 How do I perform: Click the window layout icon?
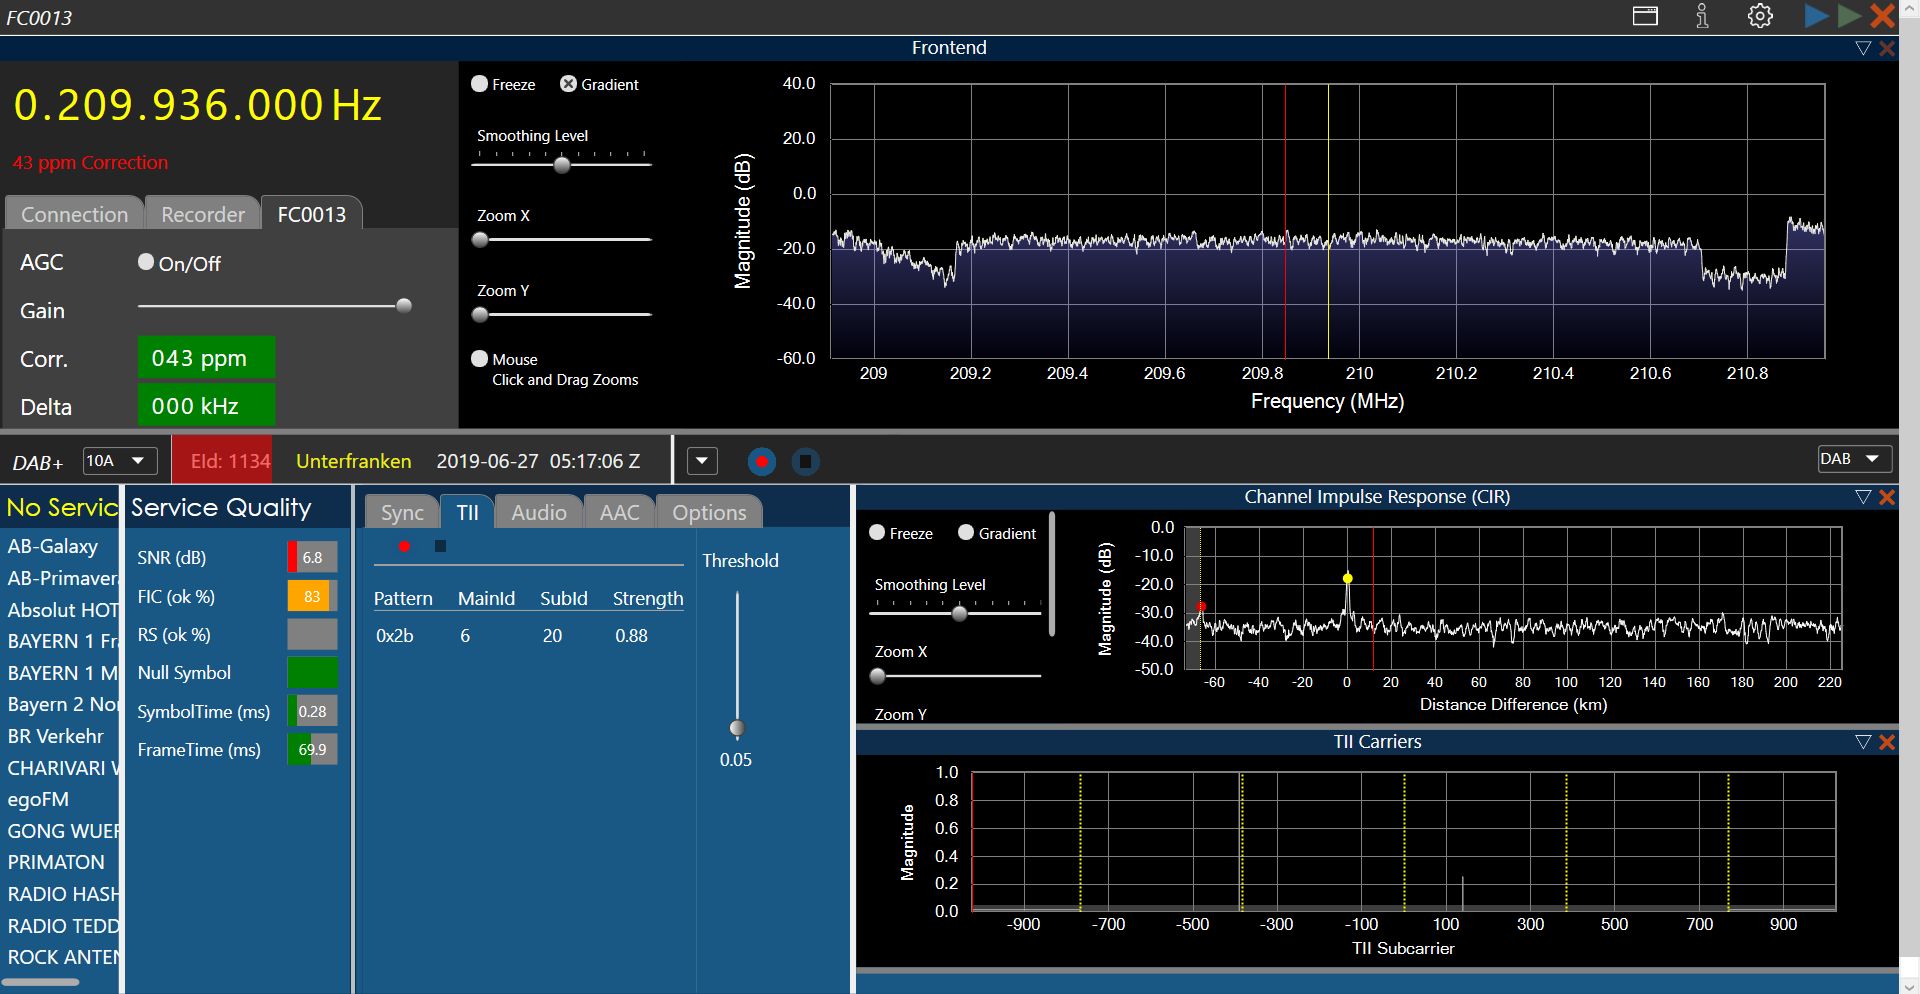[1645, 16]
